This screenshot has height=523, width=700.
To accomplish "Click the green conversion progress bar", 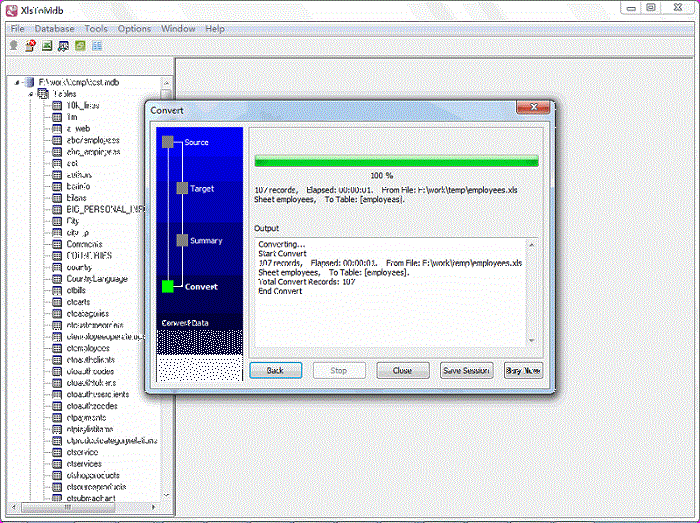I will coord(396,161).
